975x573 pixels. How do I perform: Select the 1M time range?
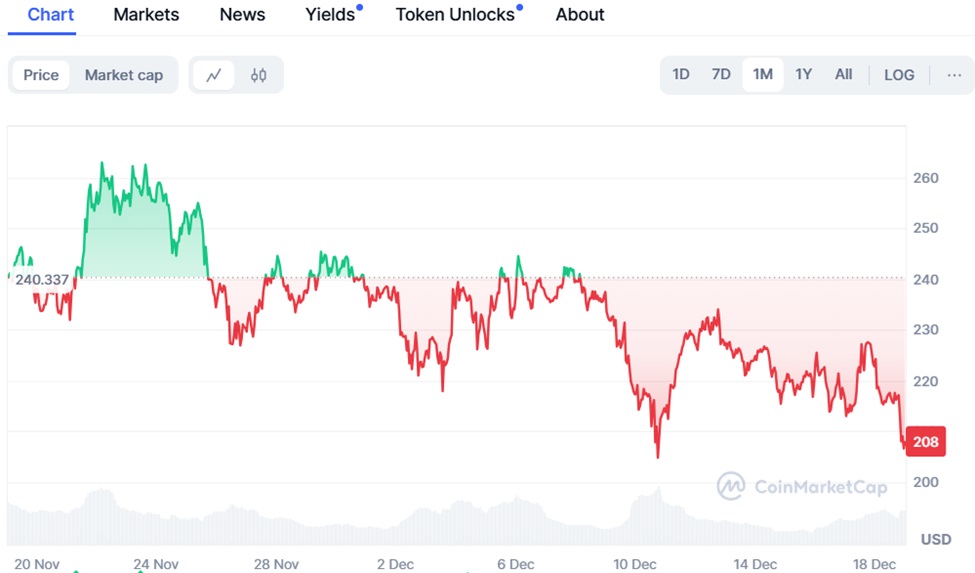(763, 75)
